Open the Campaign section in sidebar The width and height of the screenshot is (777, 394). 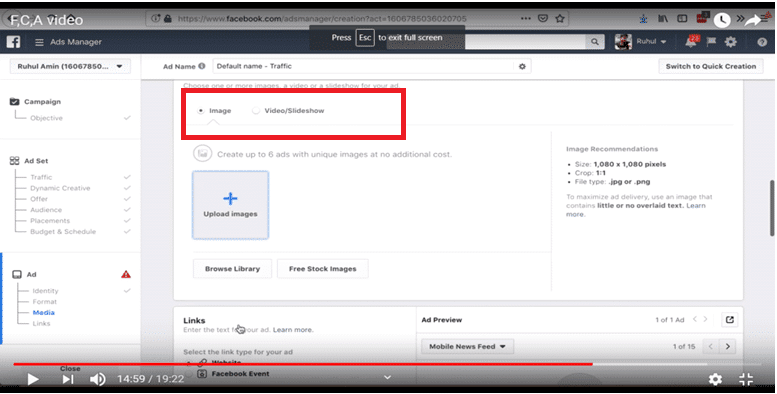pos(42,102)
